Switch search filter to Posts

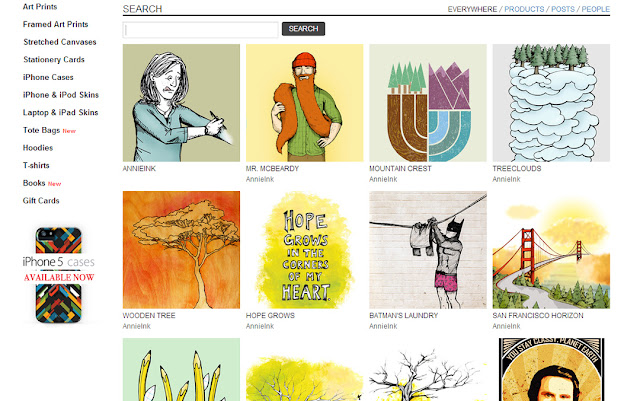pyautogui.click(x=563, y=9)
